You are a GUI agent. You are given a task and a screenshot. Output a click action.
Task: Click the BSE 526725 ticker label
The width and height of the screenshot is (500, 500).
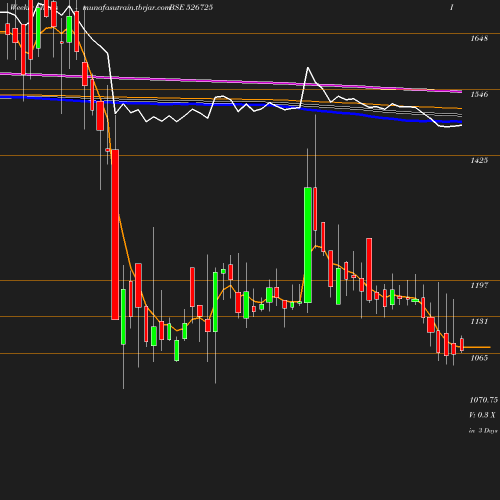click(191, 7)
